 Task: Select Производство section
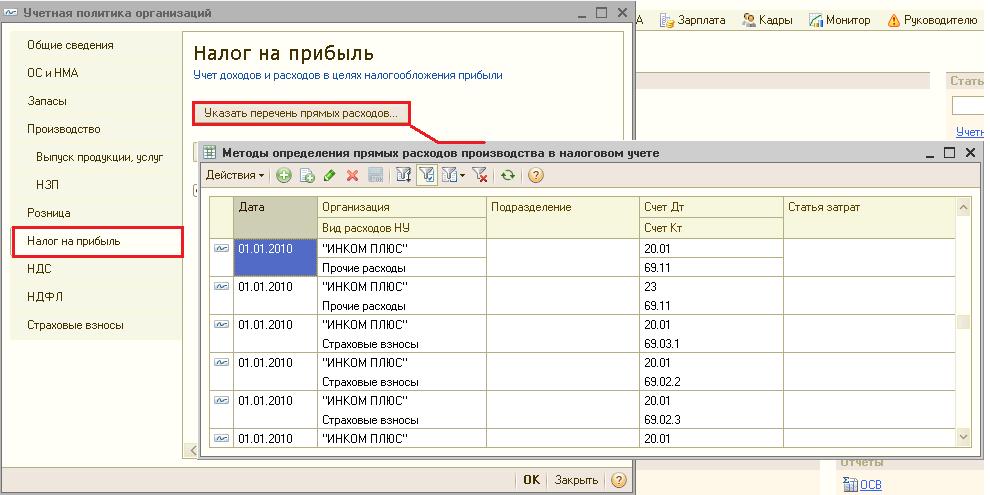tap(63, 129)
